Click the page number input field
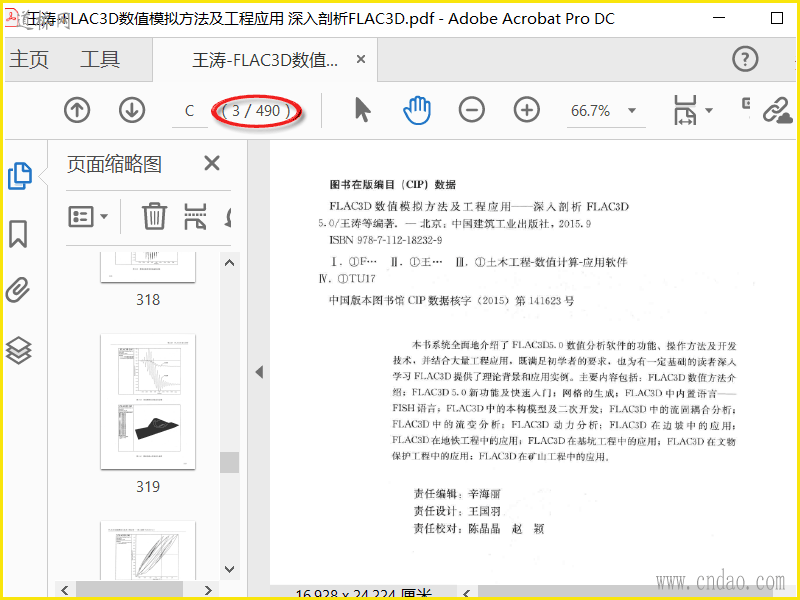Screen dimensions: 800x600 pos(189,111)
